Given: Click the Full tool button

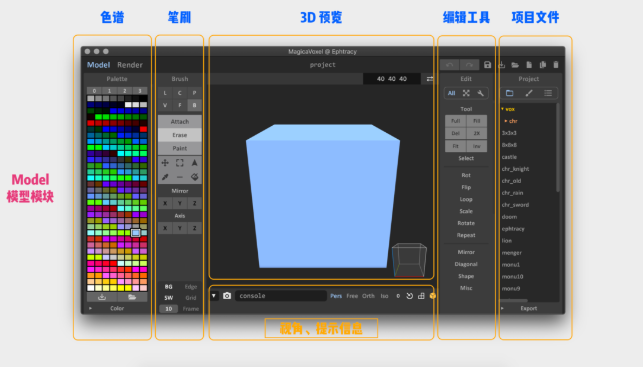Looking at the screenshot, I should [x=456, y=121].
